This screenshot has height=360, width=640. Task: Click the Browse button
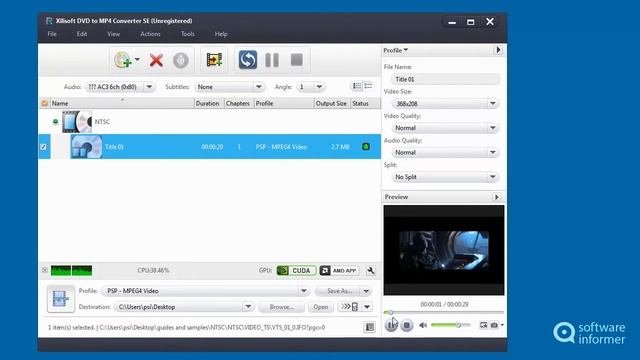(x=281, y=307)
